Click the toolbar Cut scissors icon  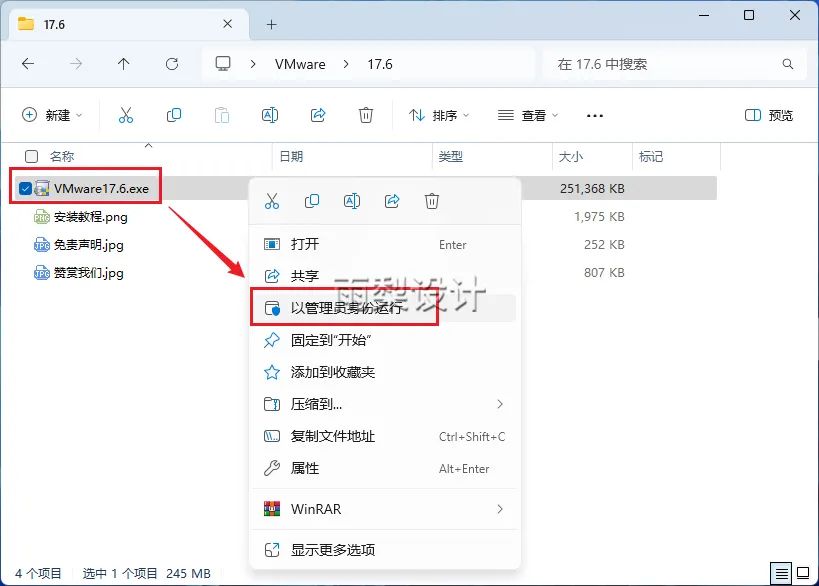click(x=126, y=115)
